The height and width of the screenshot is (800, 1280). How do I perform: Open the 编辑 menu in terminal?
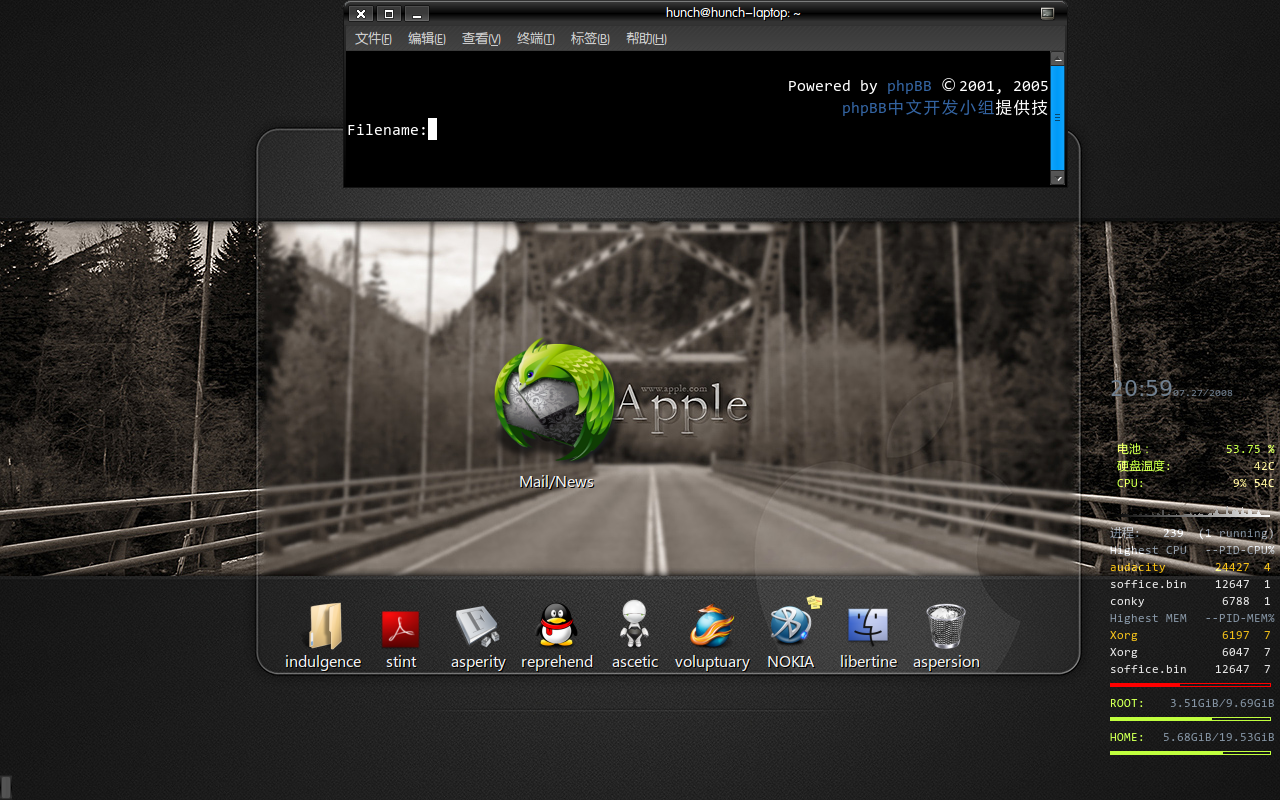(427, 39)
